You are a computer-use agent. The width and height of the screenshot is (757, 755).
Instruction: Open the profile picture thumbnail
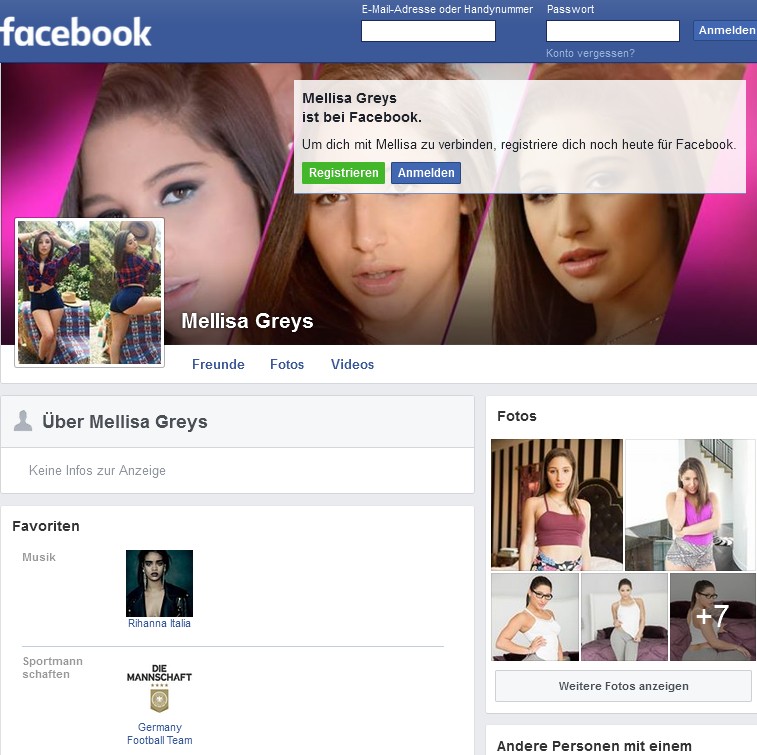(89, 293)
